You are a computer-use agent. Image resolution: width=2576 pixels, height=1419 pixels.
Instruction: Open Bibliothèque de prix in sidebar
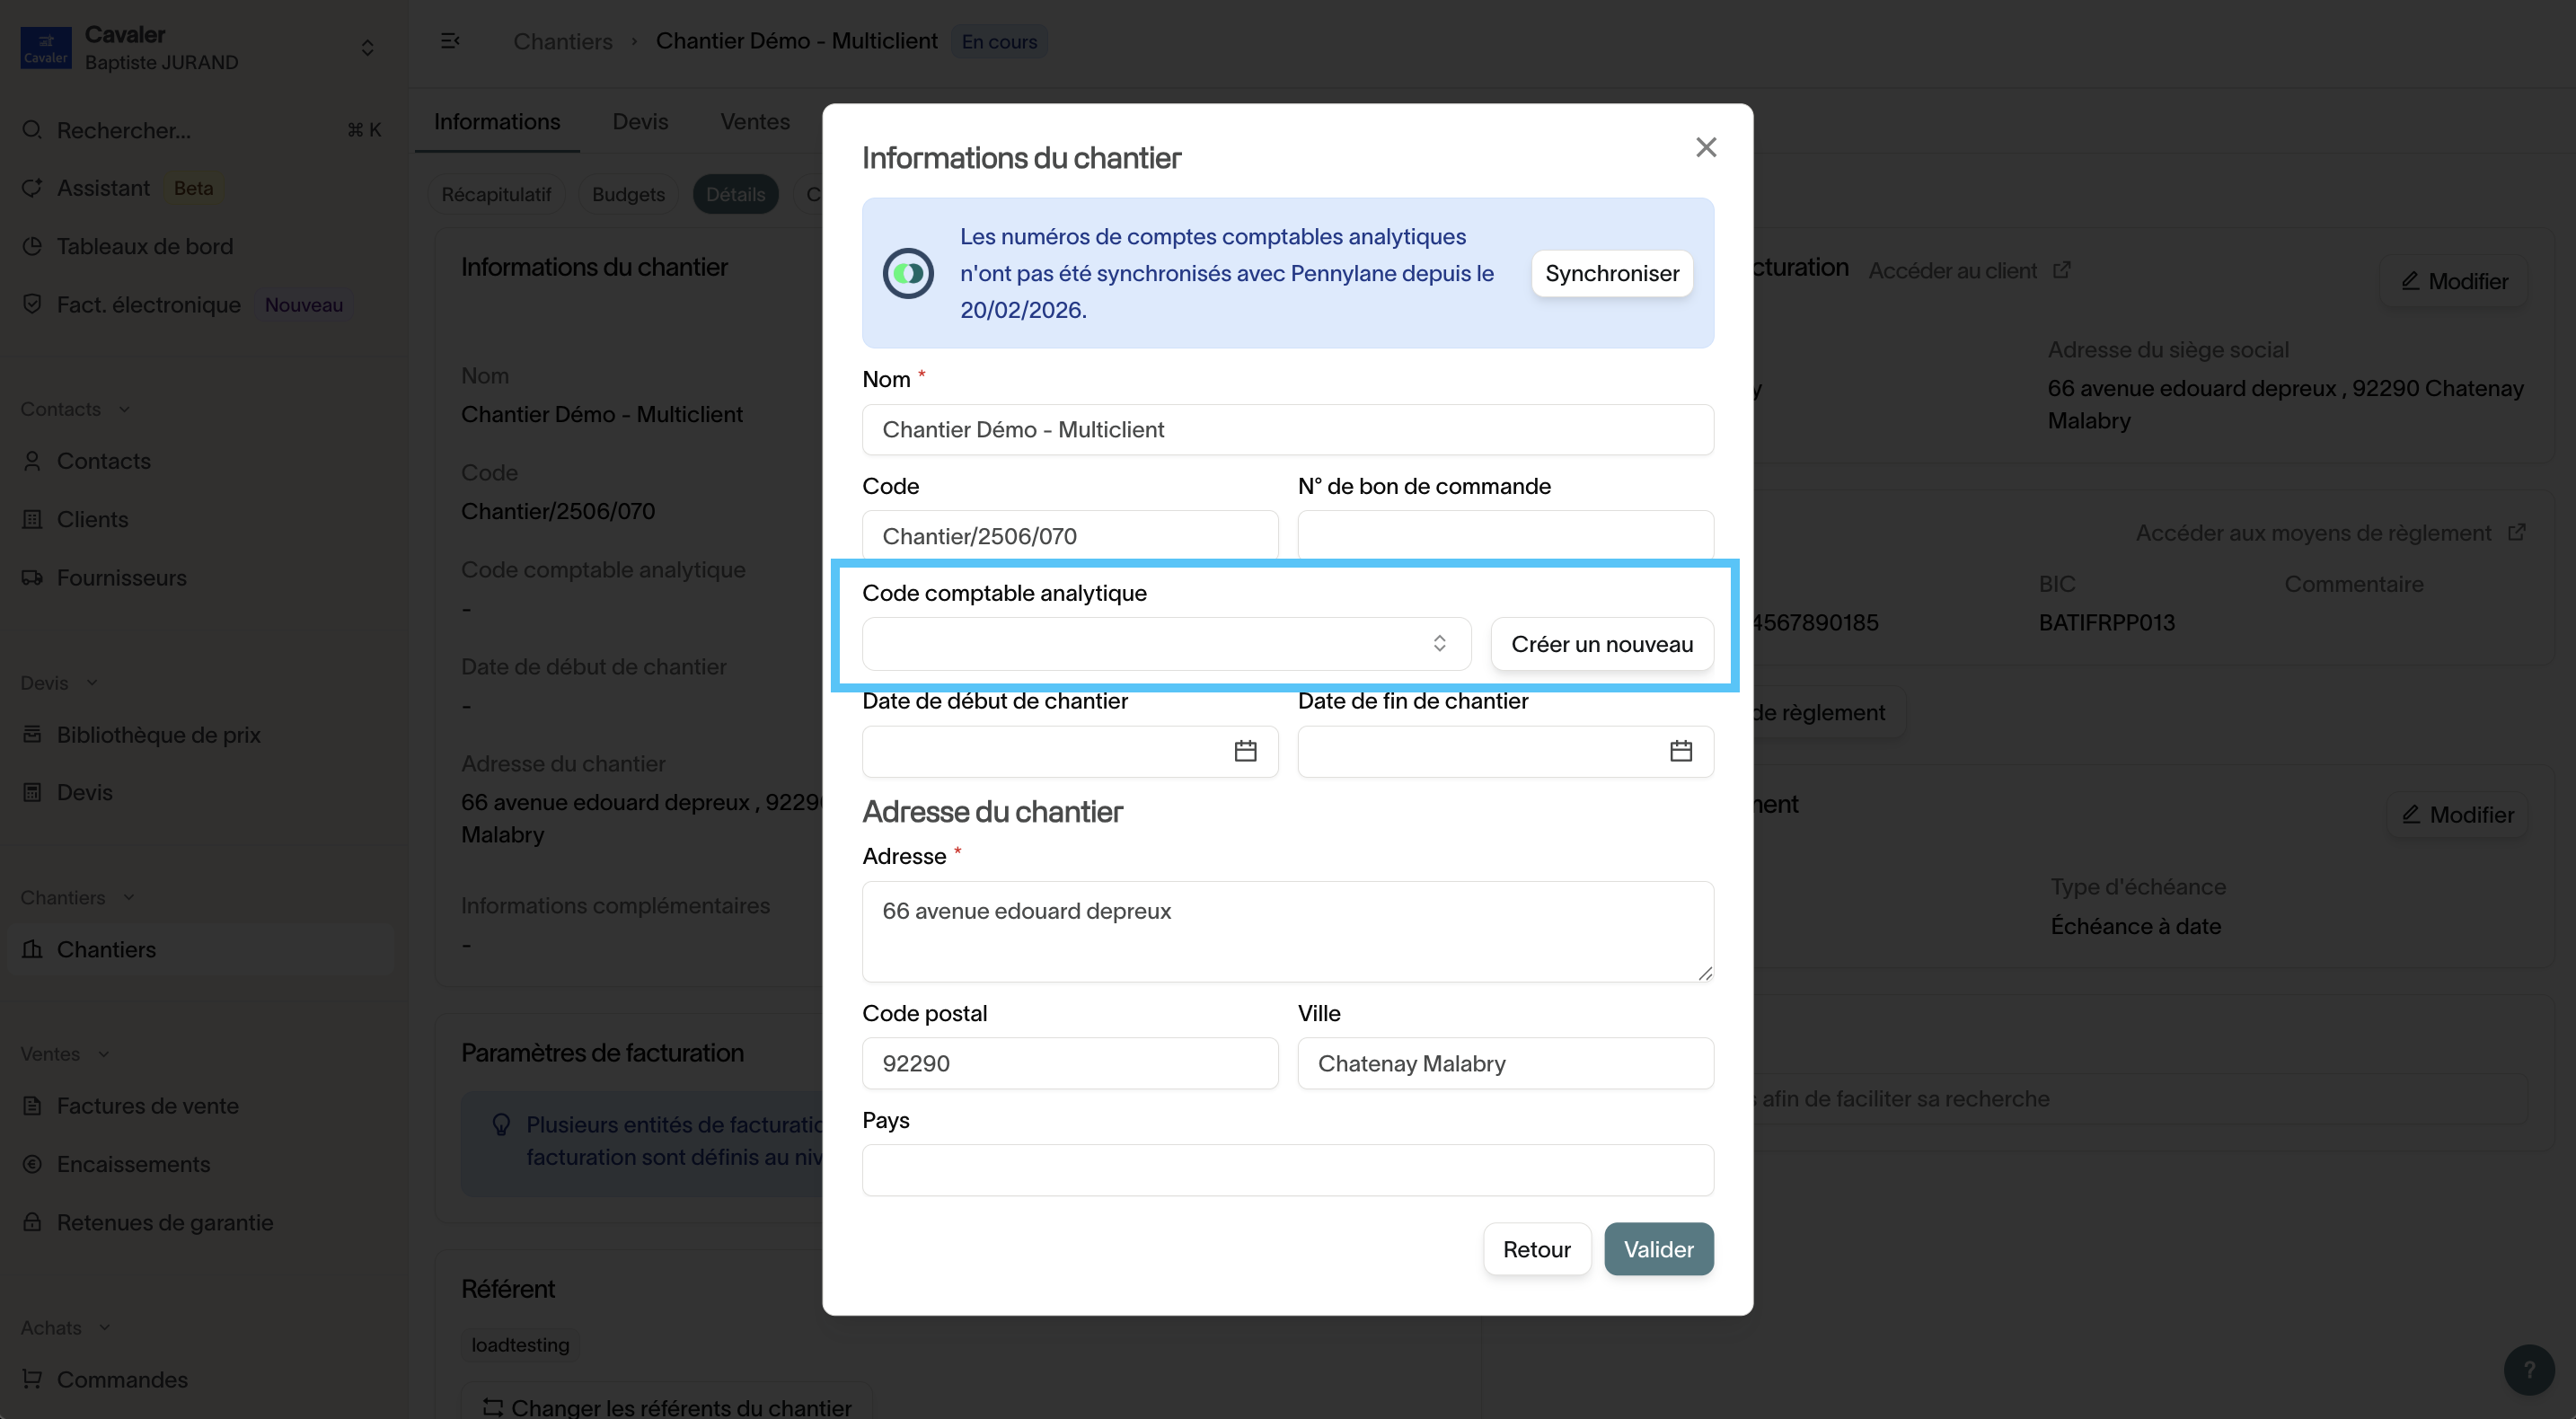(x=158, y=734)
